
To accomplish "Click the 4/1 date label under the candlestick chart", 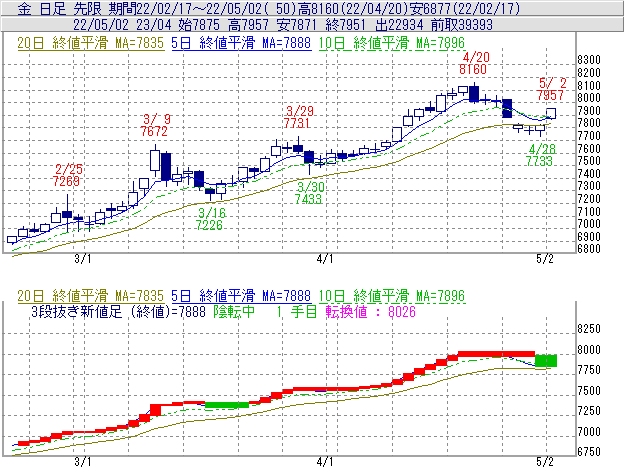I will pyautogui.click(x=325, y=259).
